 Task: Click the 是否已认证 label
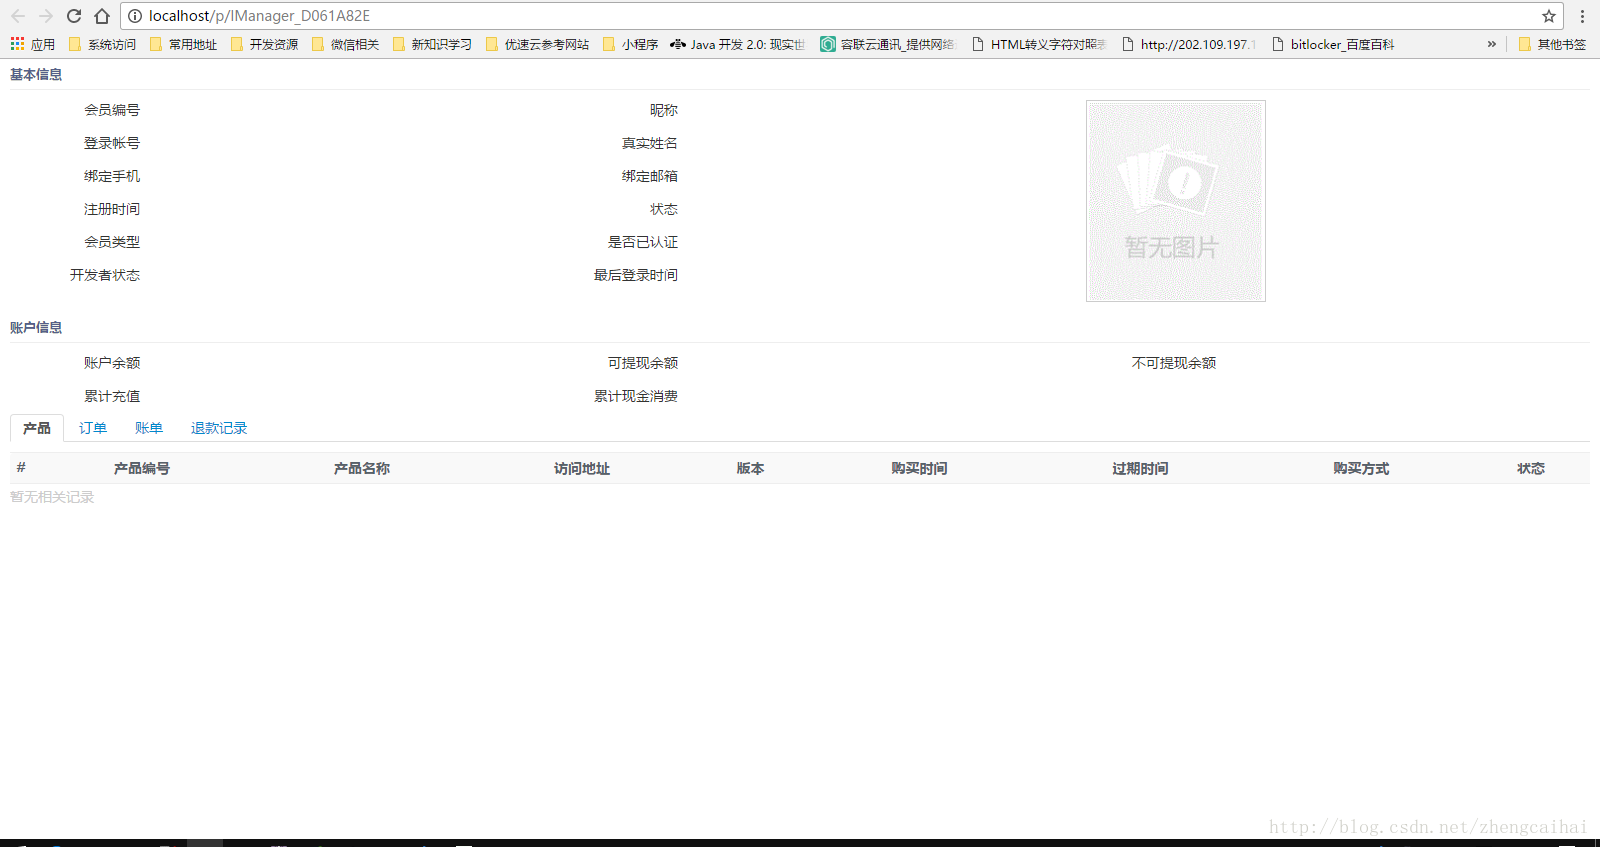coord(643,242)
